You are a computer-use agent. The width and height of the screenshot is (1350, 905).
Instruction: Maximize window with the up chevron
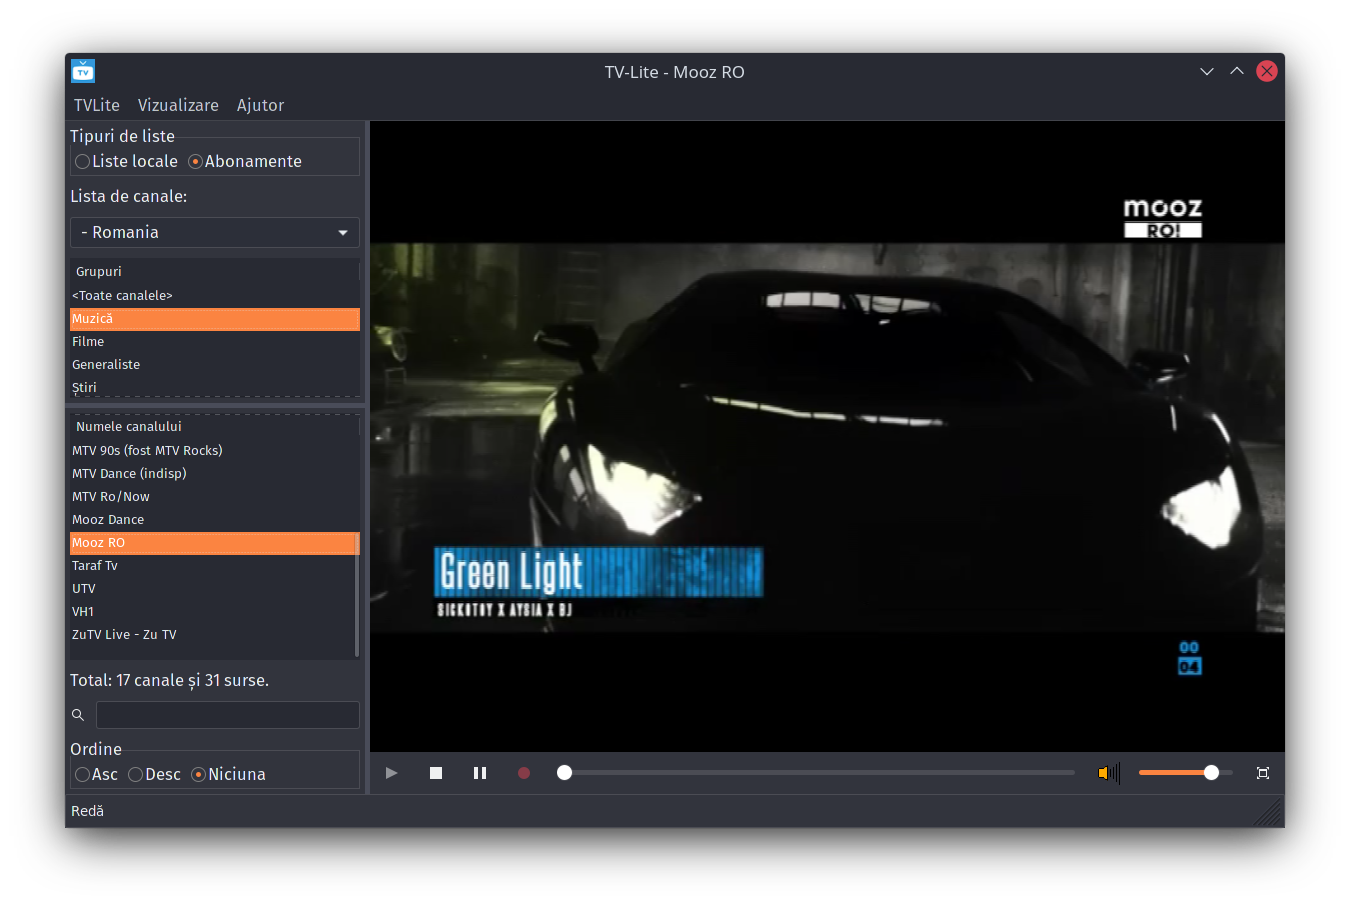click(1237, 71)
